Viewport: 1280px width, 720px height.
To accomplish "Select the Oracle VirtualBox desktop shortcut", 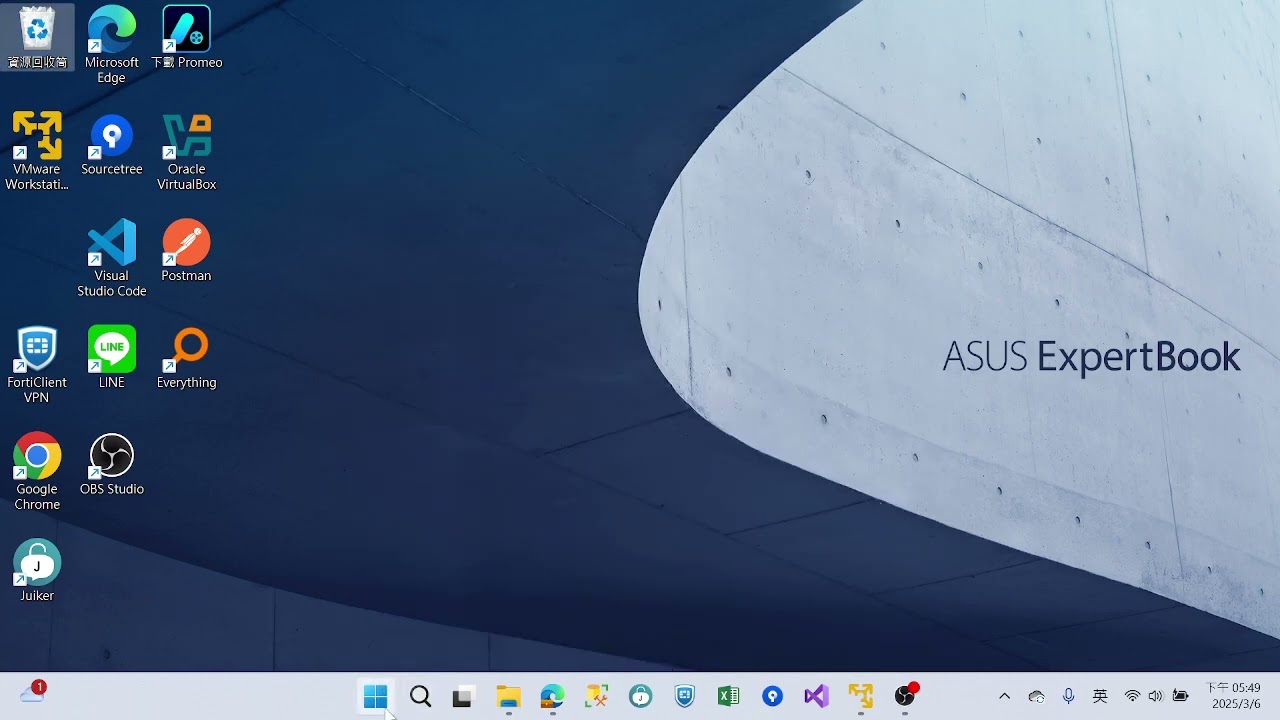I will (x=187, y=152).
